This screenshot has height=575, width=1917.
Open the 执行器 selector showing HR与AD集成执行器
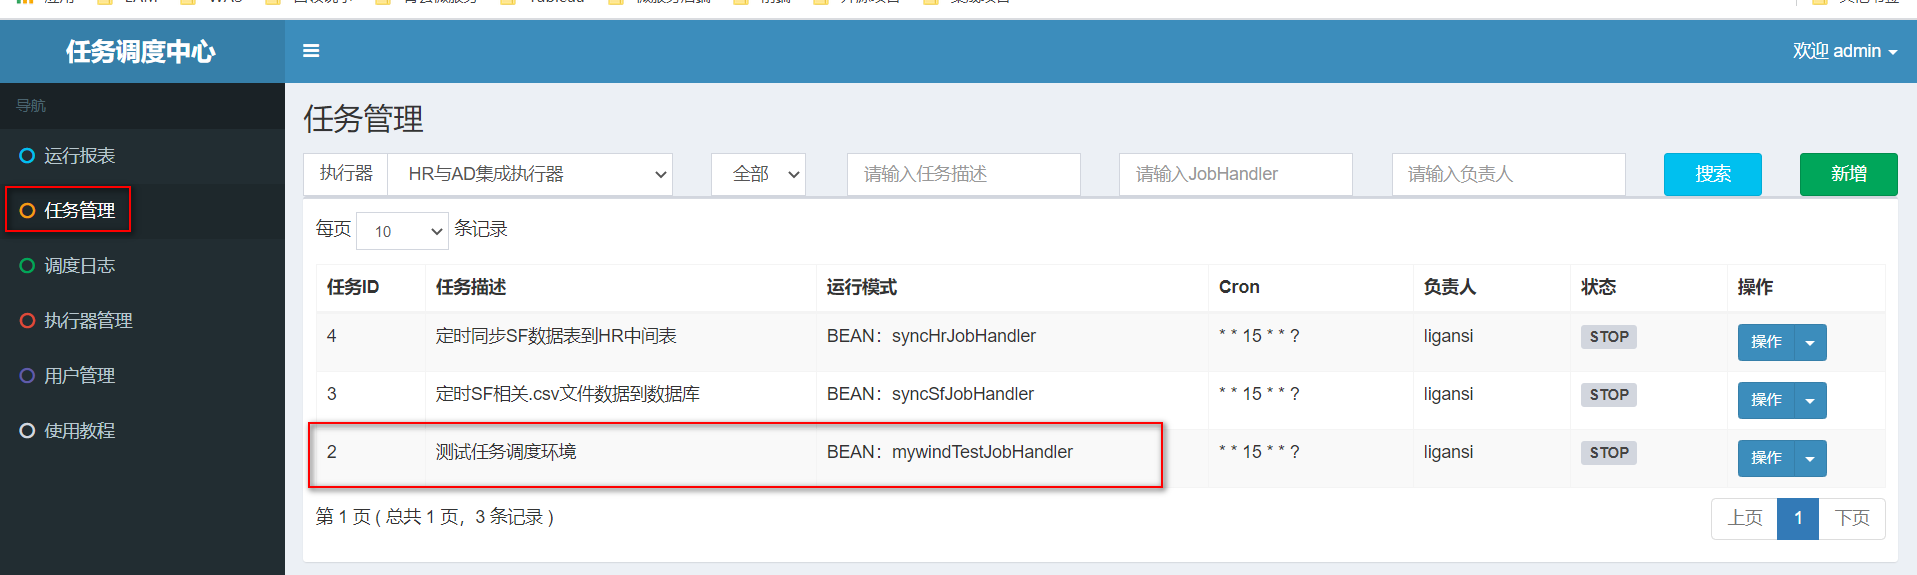coord(530,174)
